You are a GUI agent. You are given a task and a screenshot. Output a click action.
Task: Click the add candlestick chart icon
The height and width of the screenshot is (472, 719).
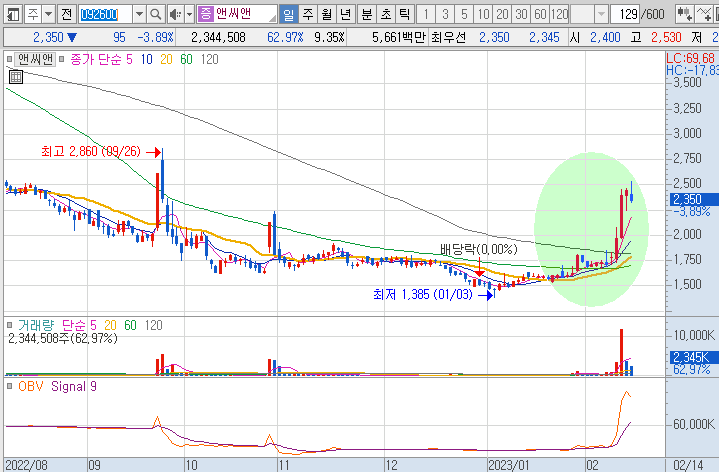[x=685, y=15]
